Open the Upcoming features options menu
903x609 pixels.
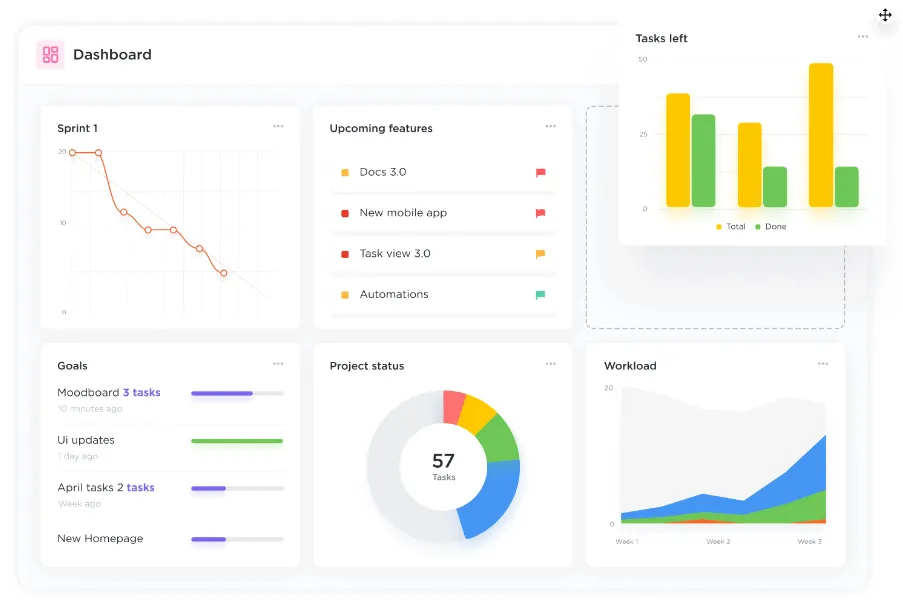[x=551, y=126]
